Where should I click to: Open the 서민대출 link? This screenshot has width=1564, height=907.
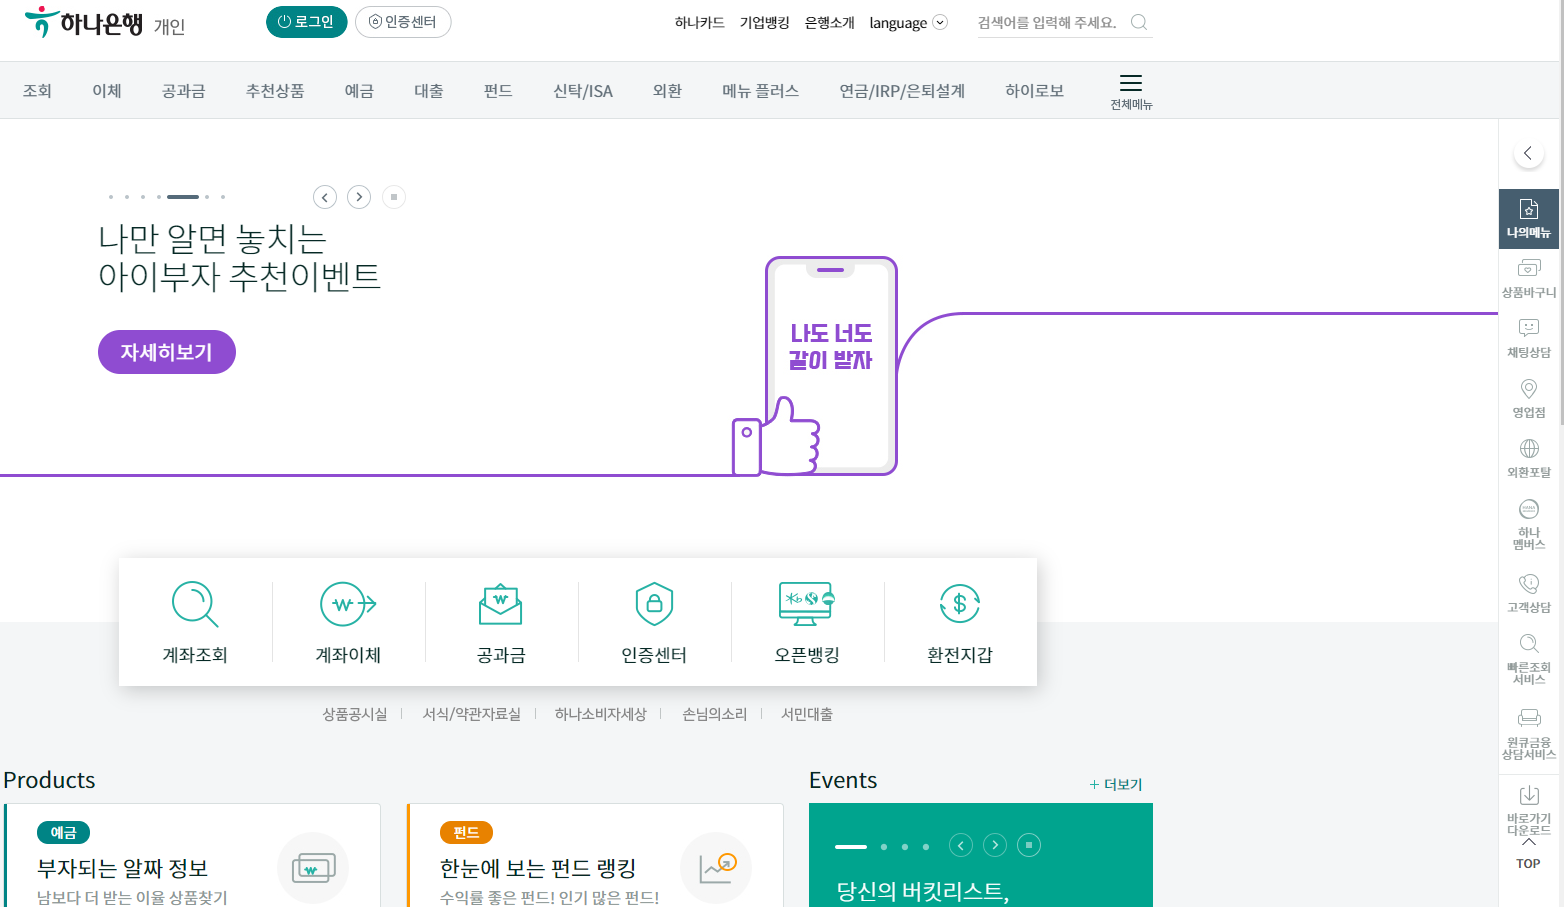(x=807, y=714)
